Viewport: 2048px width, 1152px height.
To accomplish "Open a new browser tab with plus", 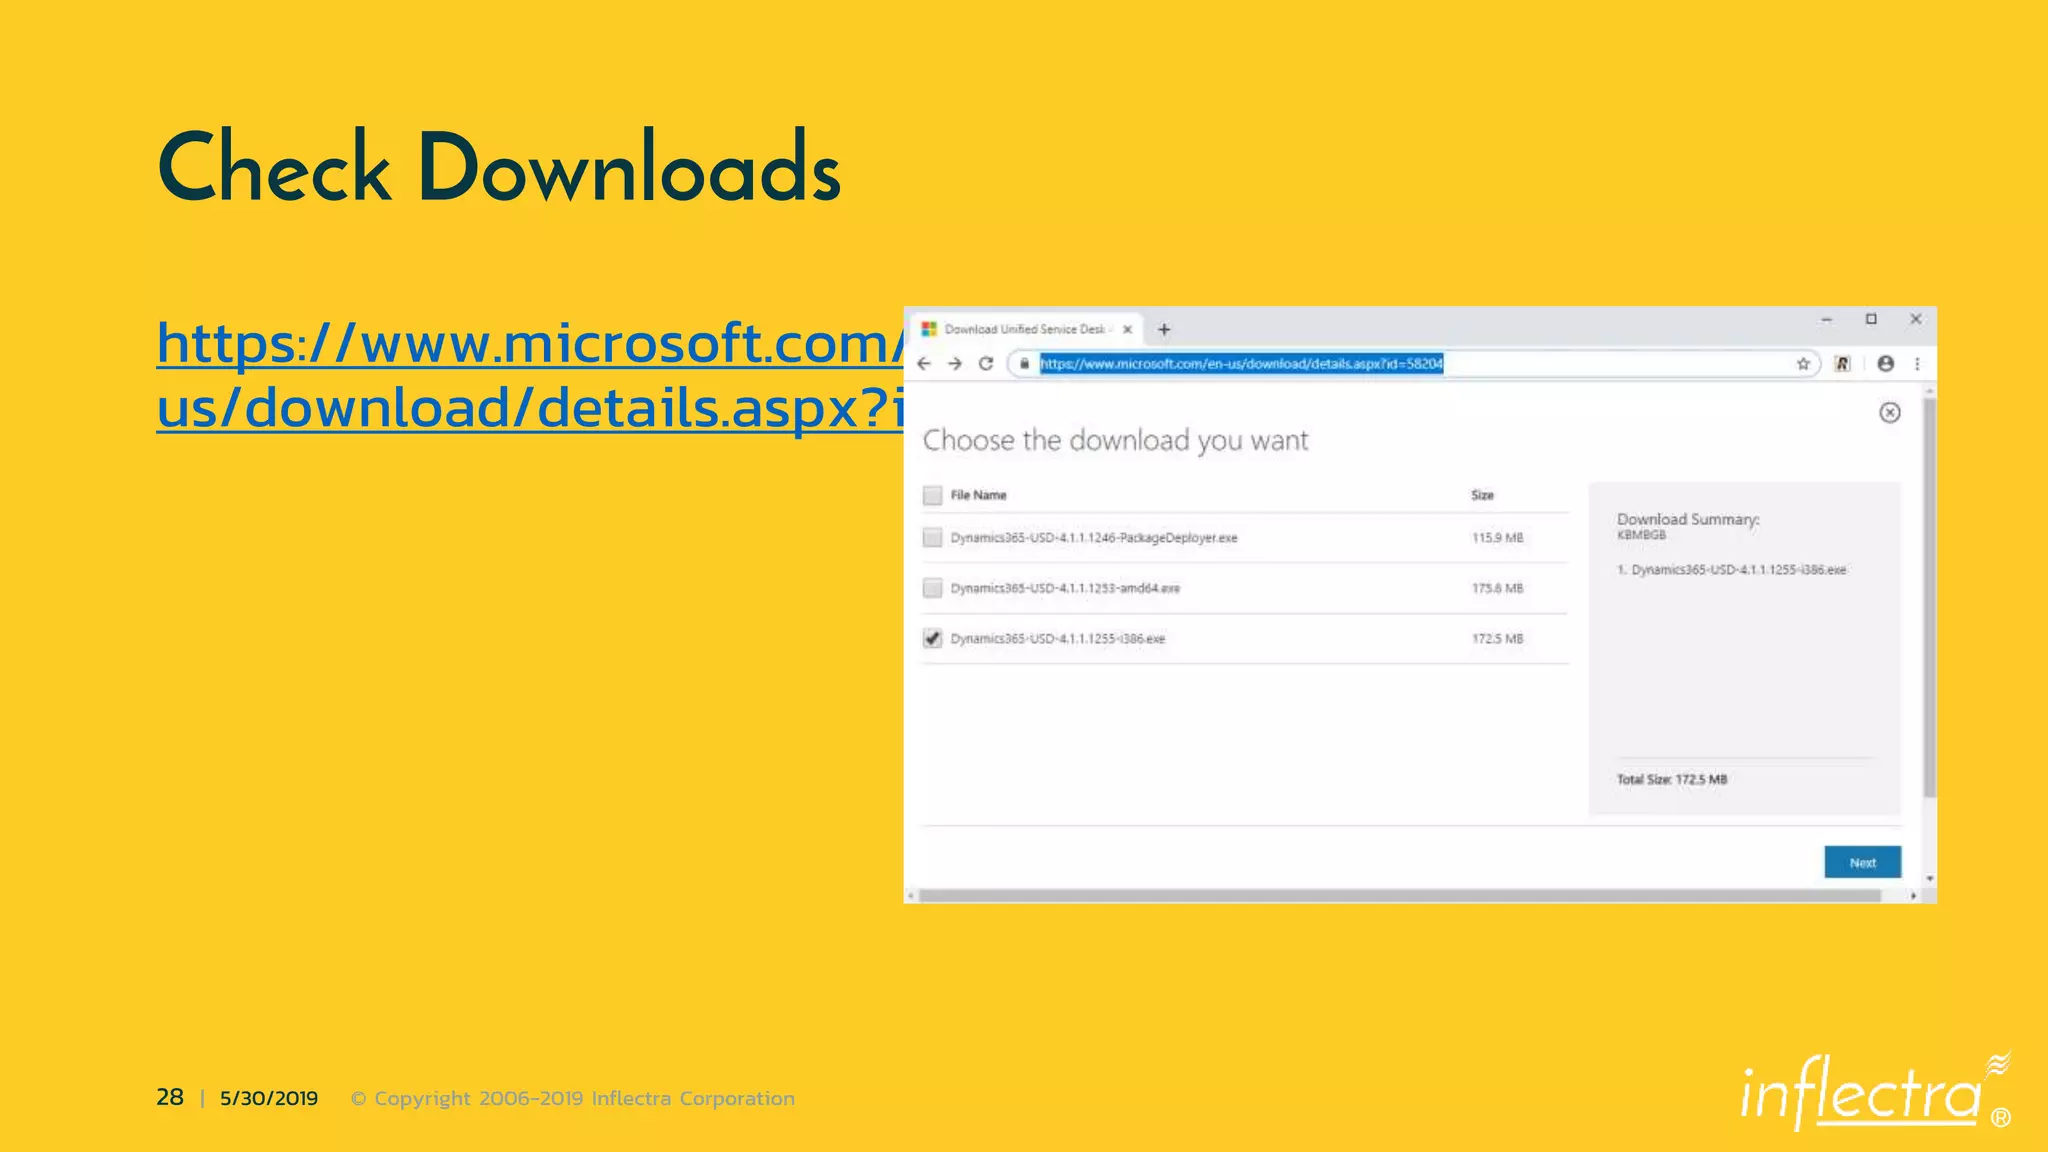I will coord(1164,329).
